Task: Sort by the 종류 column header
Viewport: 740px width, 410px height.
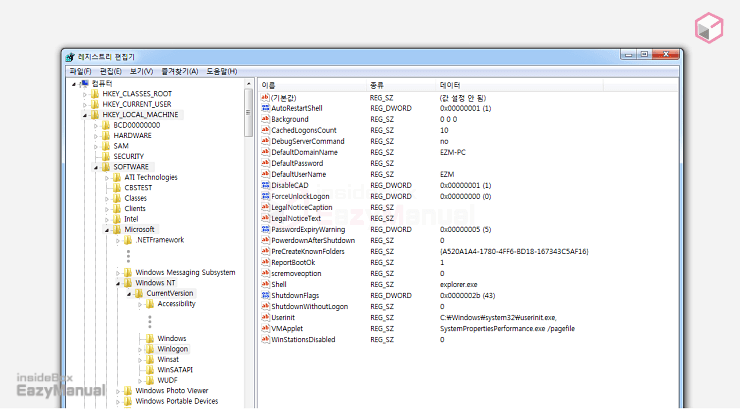Action: [401, 85]
